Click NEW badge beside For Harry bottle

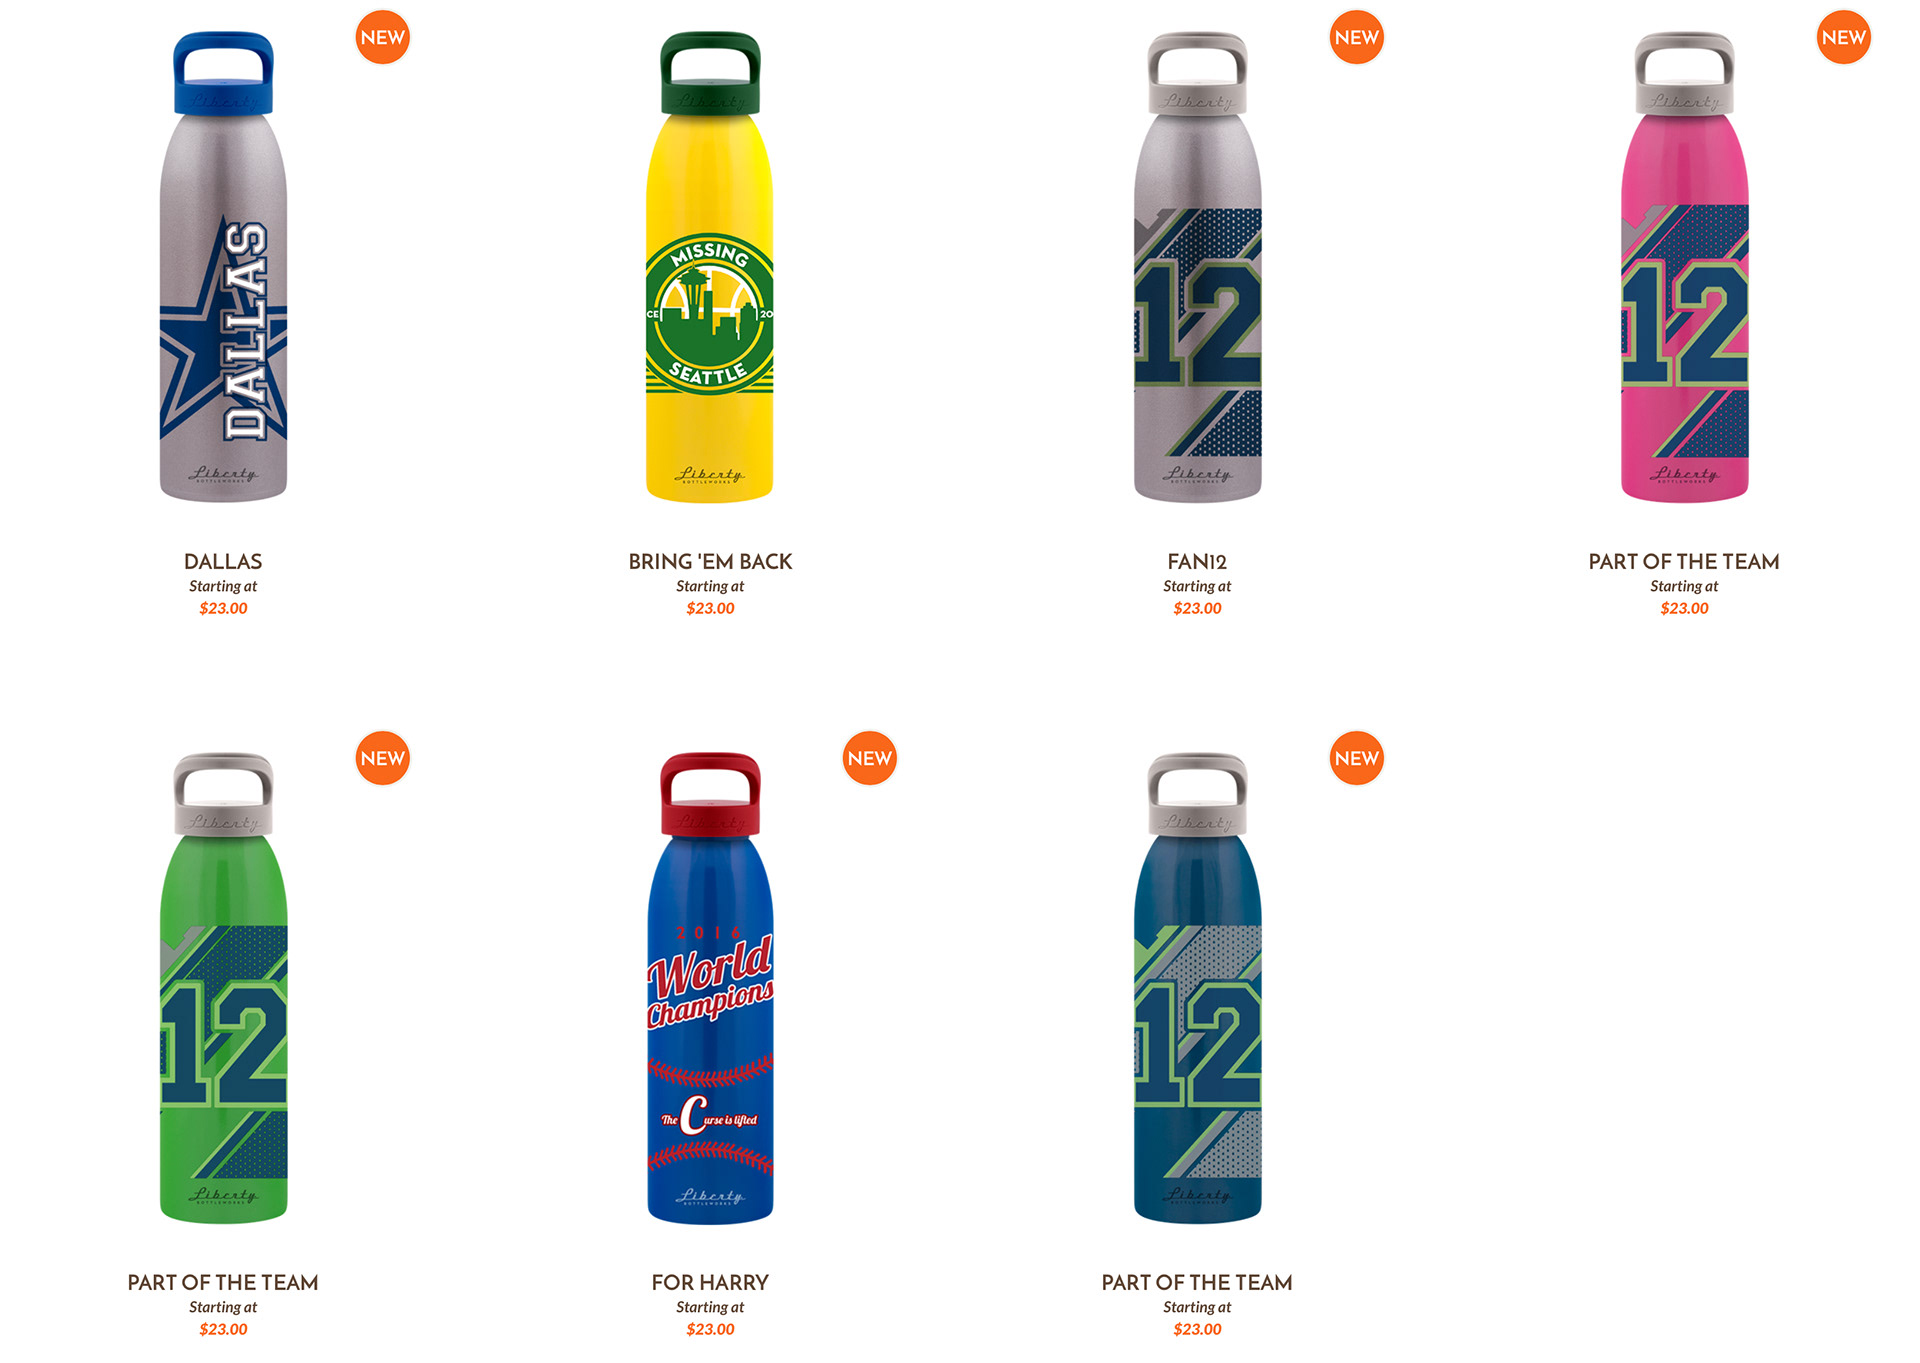coord(870,758)
